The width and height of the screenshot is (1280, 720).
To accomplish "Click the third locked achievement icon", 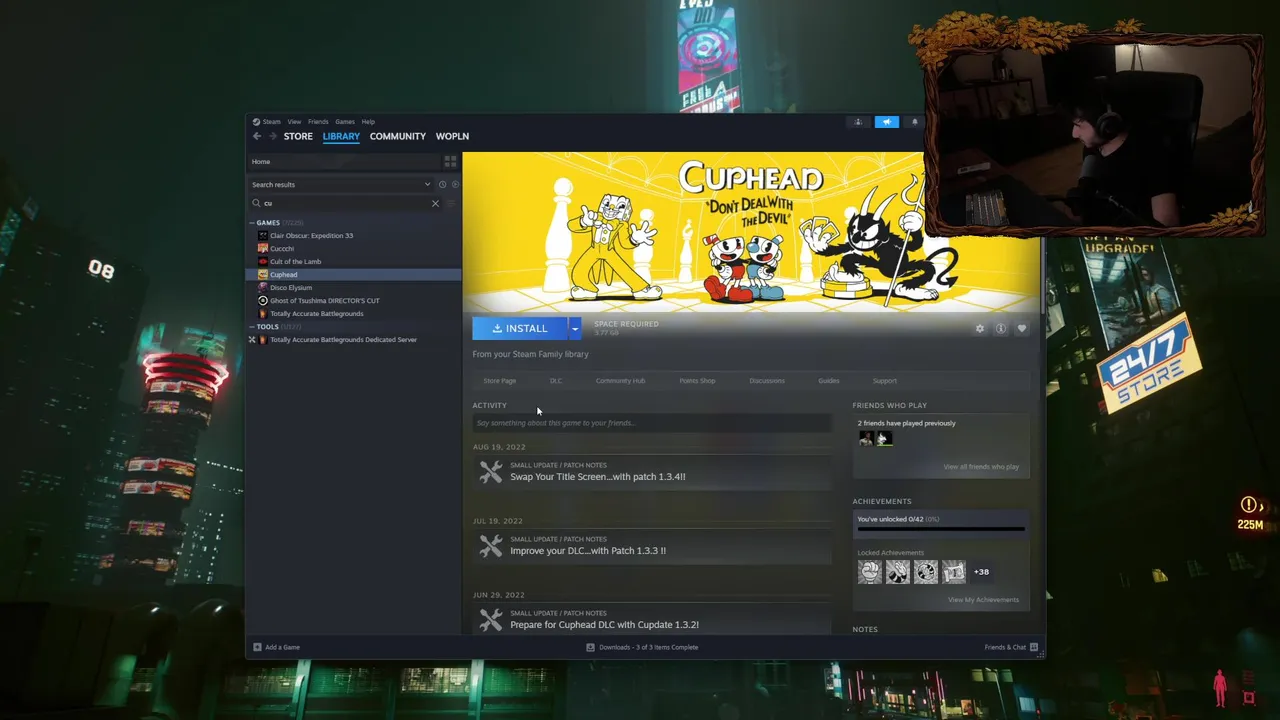I will pyautogui.click(x=926, y=572).
